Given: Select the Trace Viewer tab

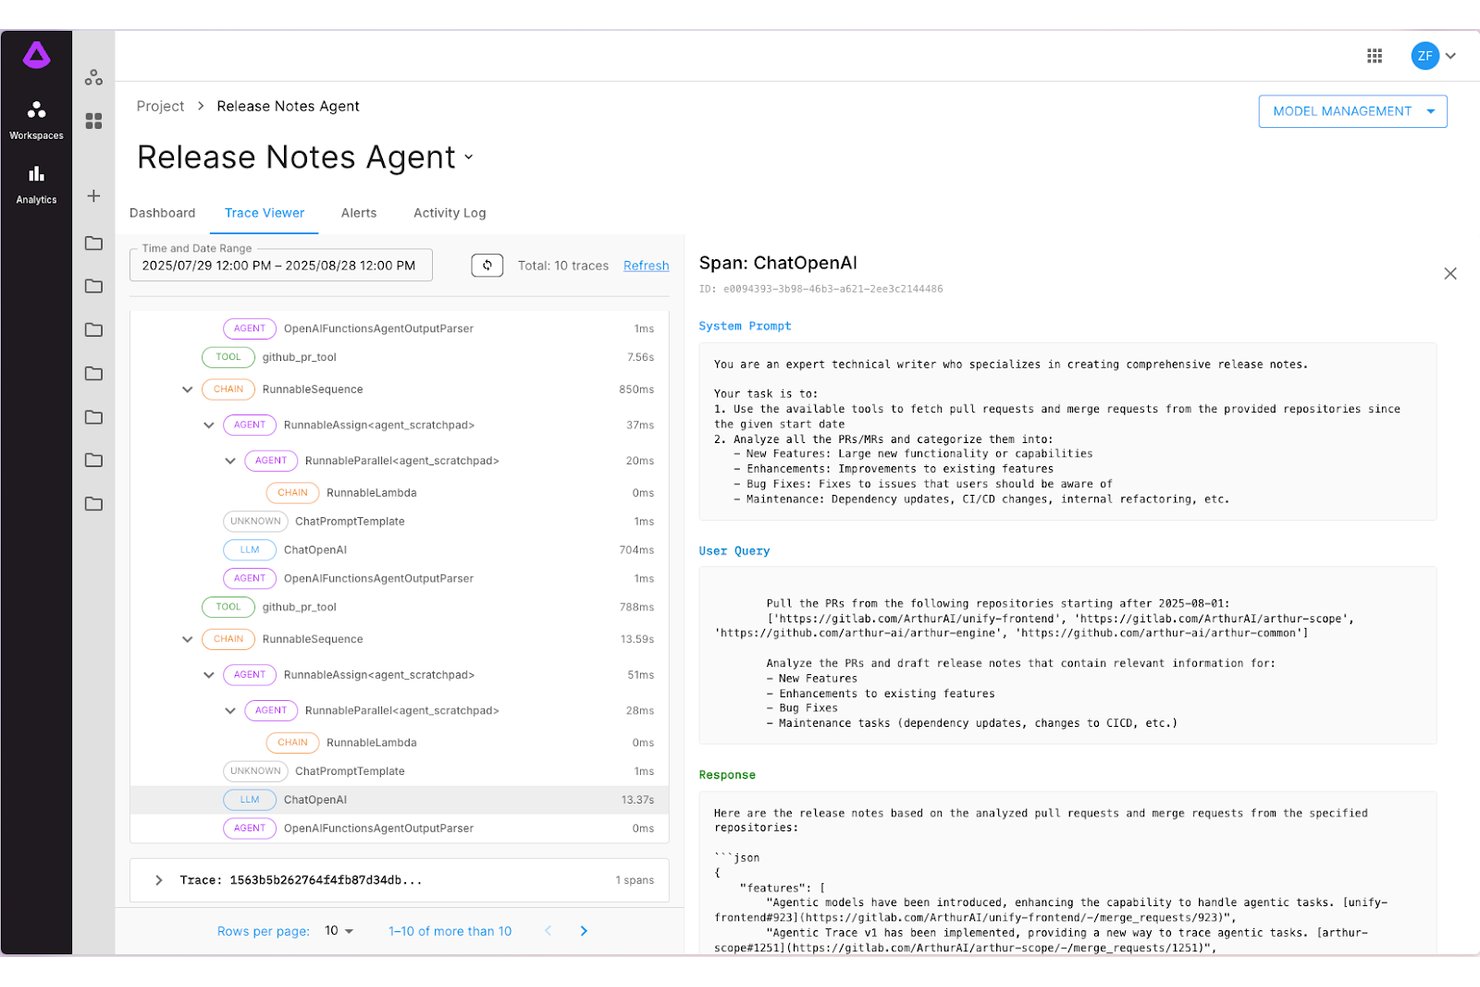Looking at the screenshot, I should tap(264, 213).
